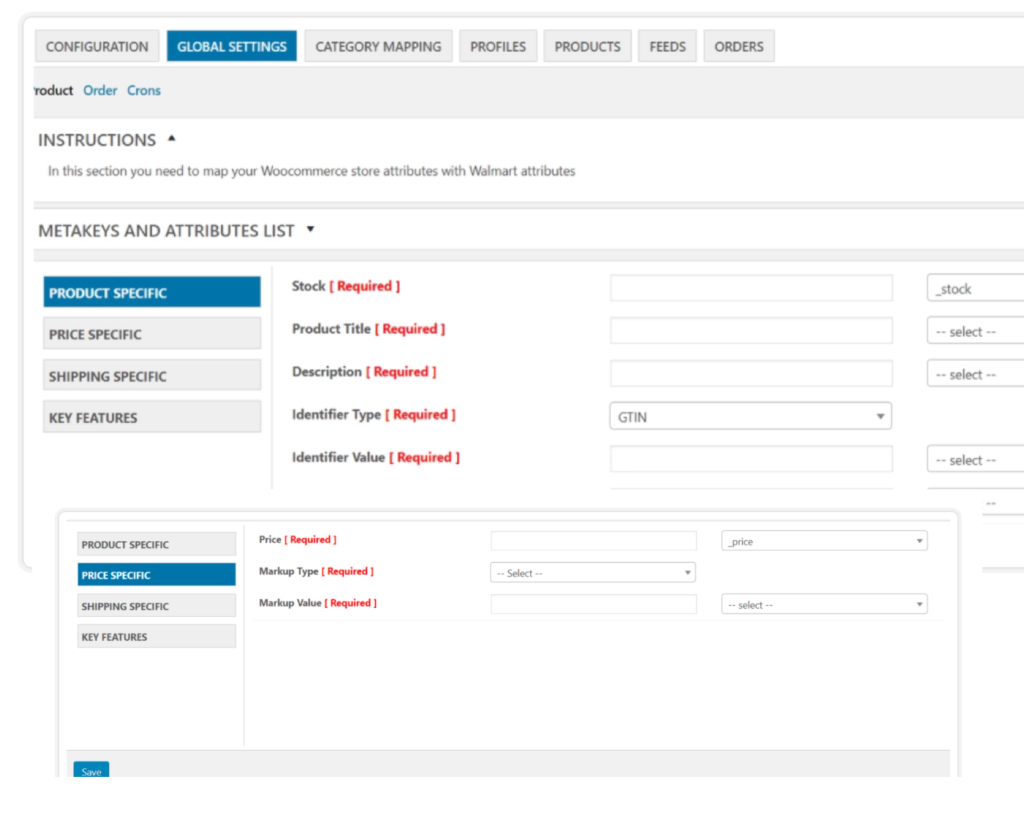Click the Save button
Screen dimensions: 1024x815
[90, 771]
